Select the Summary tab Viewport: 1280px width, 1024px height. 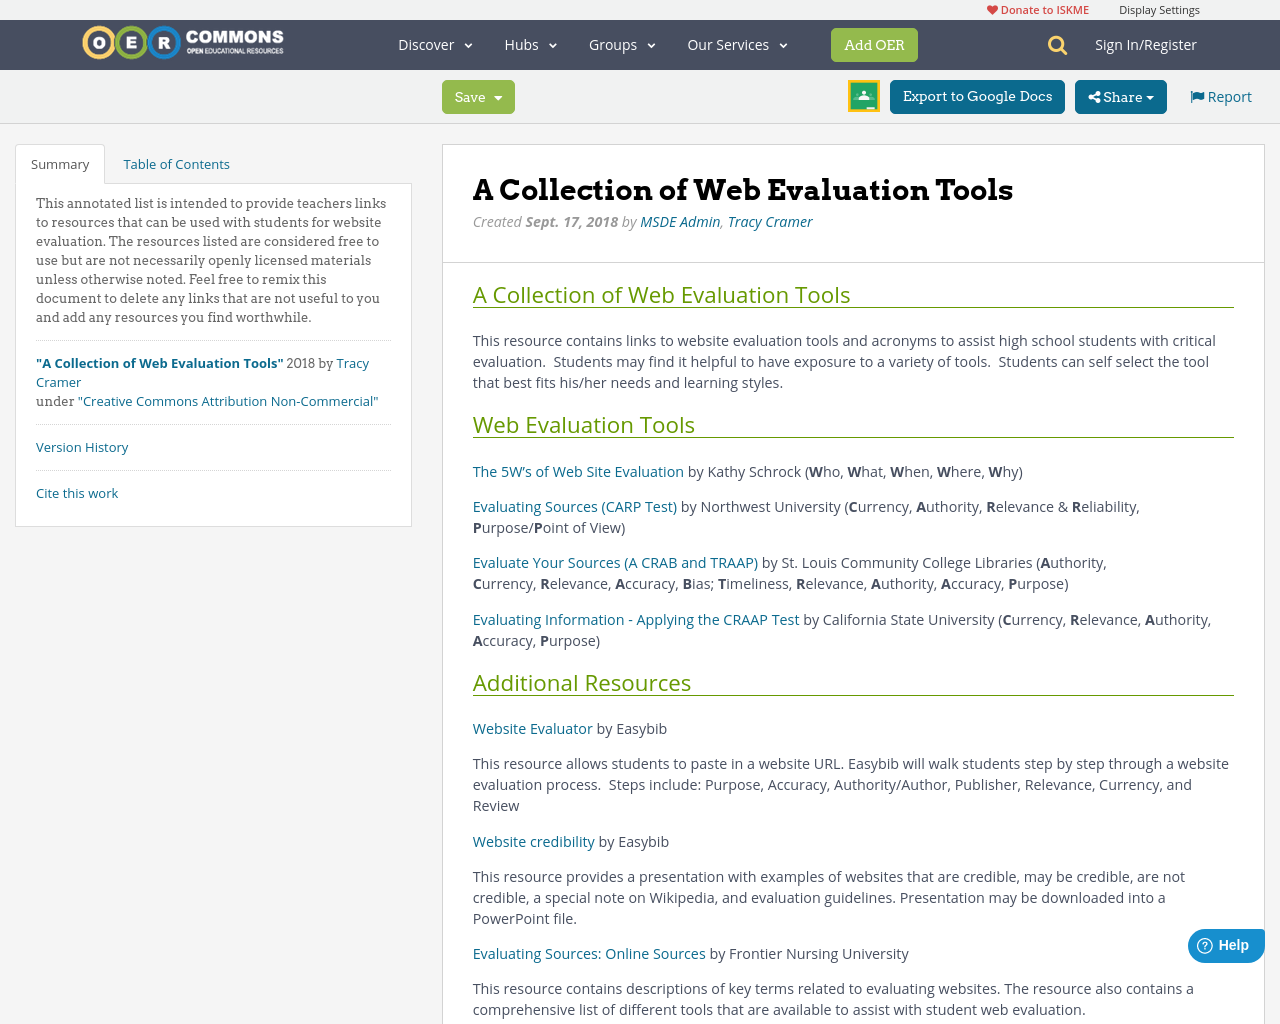point(59,162)
